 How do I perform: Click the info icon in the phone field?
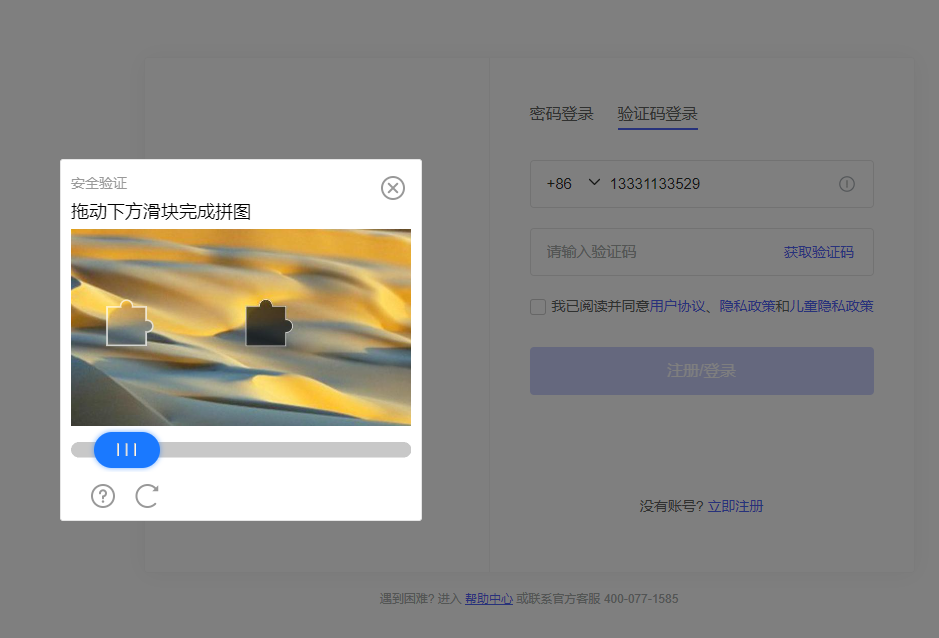pyautogui.click(x=847, y=184)
